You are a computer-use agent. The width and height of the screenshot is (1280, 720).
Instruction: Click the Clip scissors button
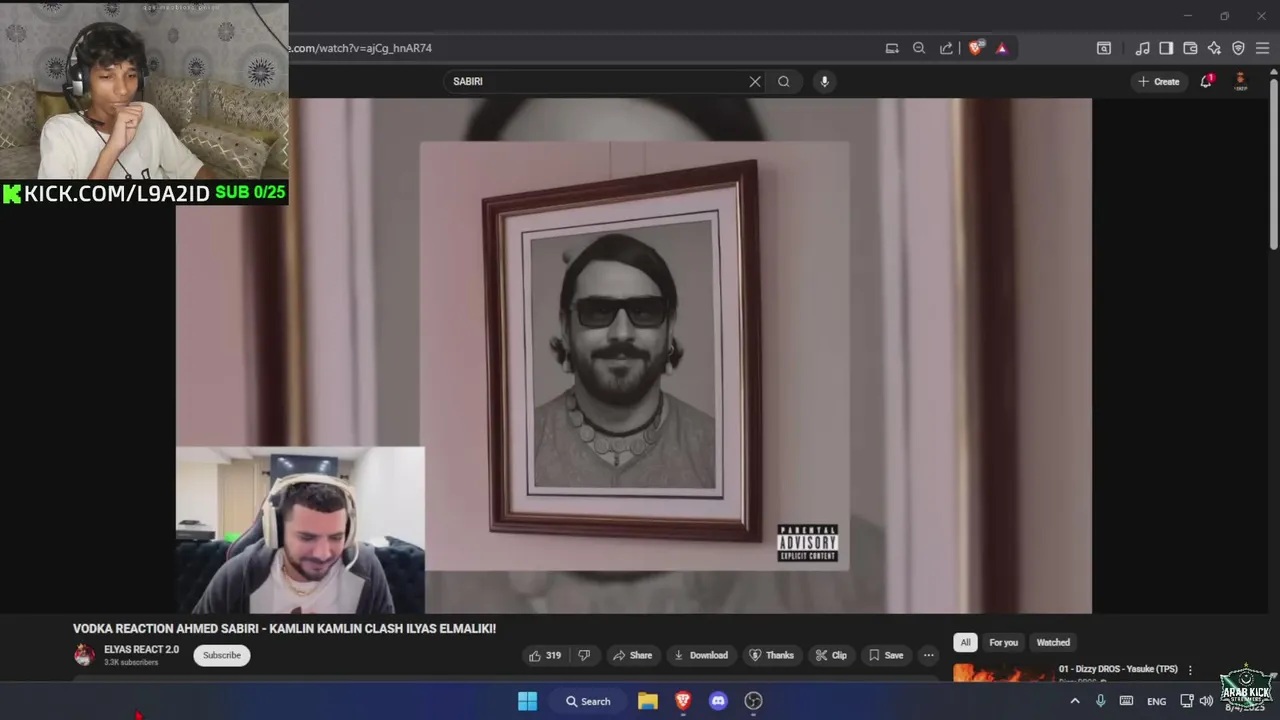pyautogui.click(x=831, y=655)
